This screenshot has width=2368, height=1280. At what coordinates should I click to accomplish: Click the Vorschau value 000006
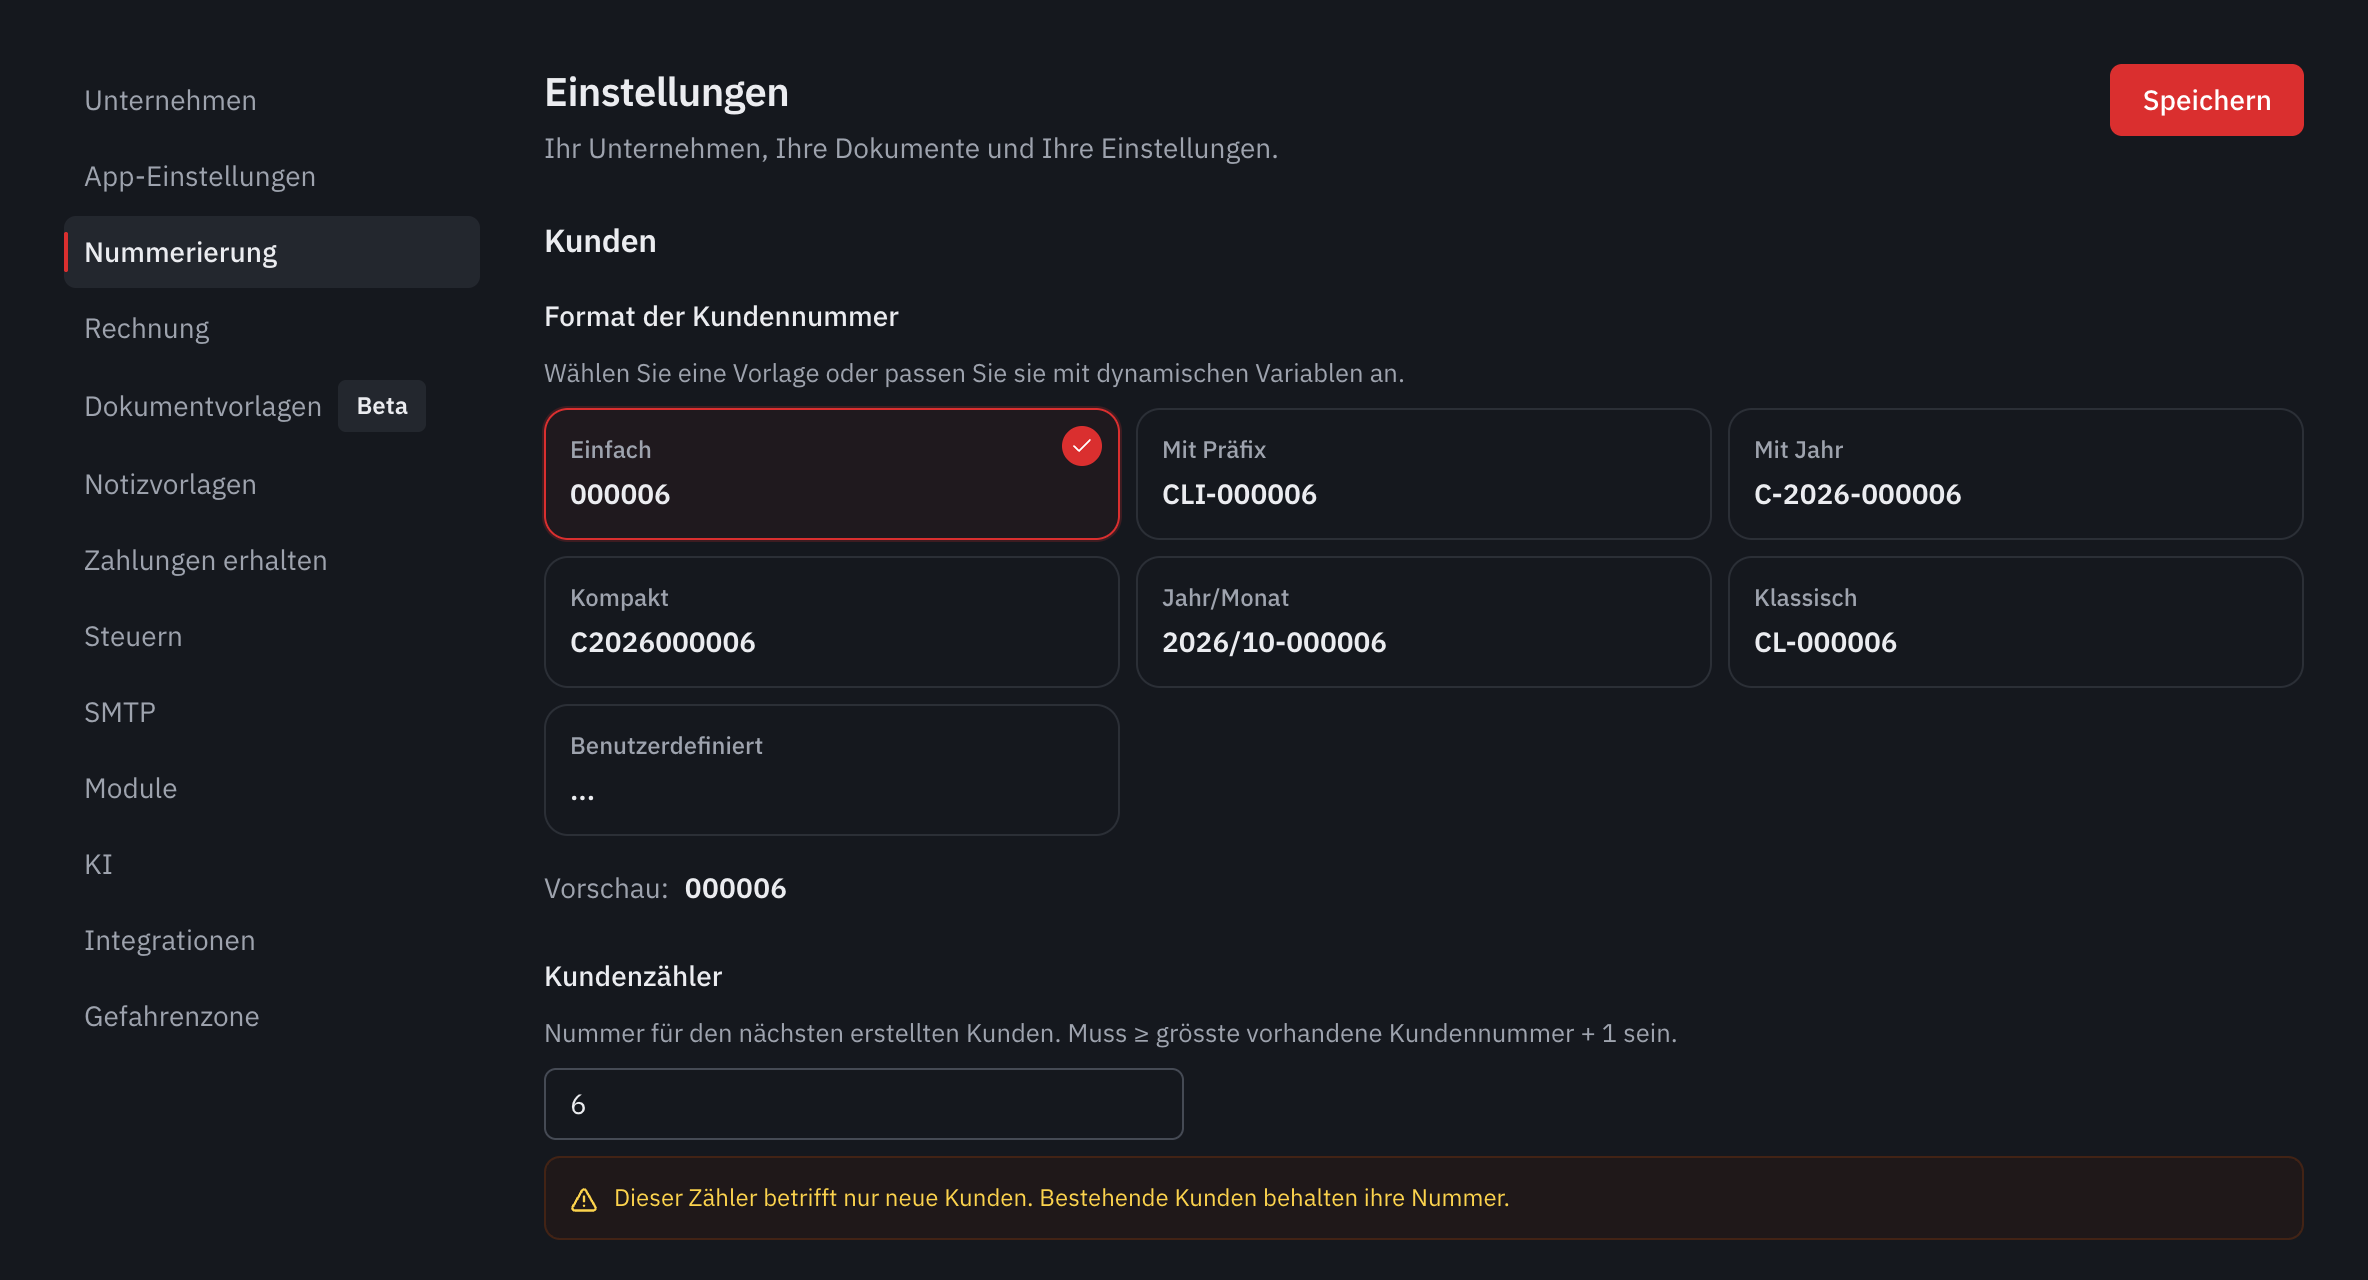click(x=735, y=888)
